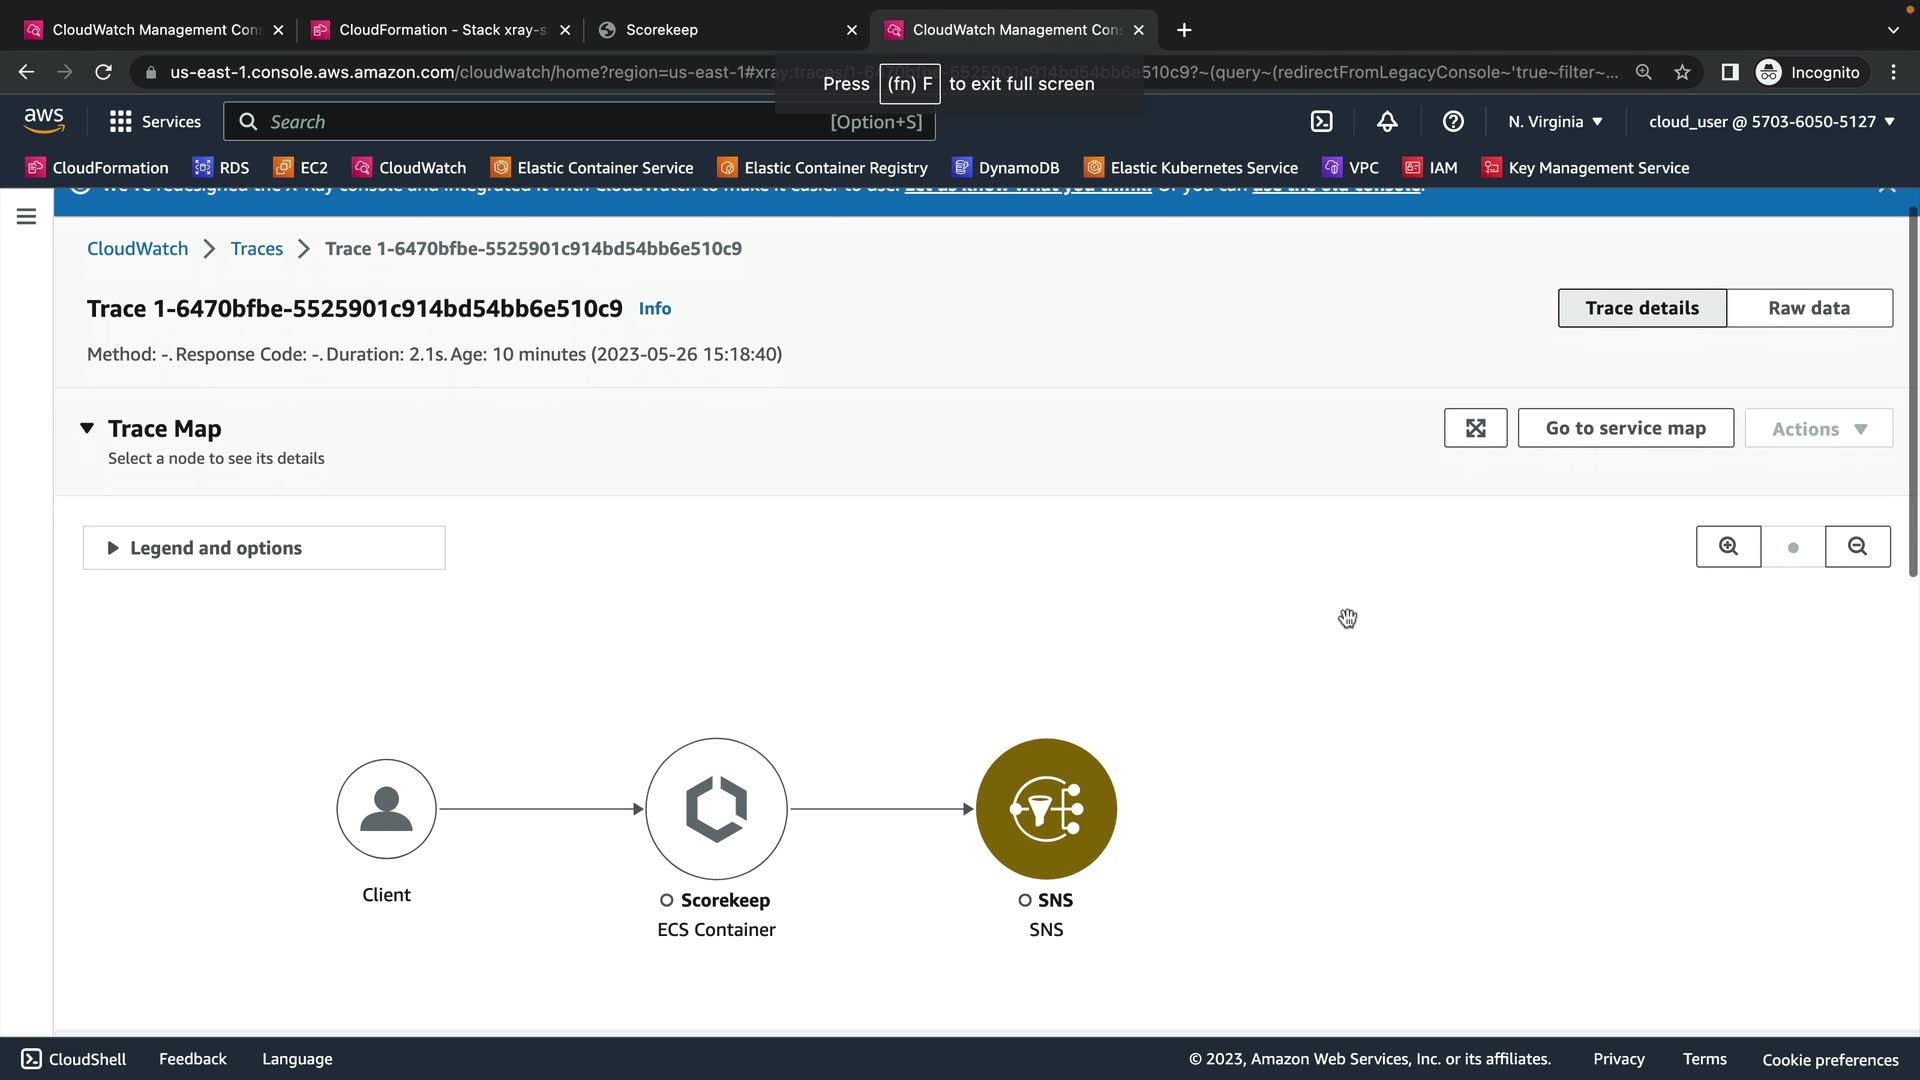Open the AWS CloudShell icon in header
This screenshot has width=1920, height=1080.
coord(1321,122)
